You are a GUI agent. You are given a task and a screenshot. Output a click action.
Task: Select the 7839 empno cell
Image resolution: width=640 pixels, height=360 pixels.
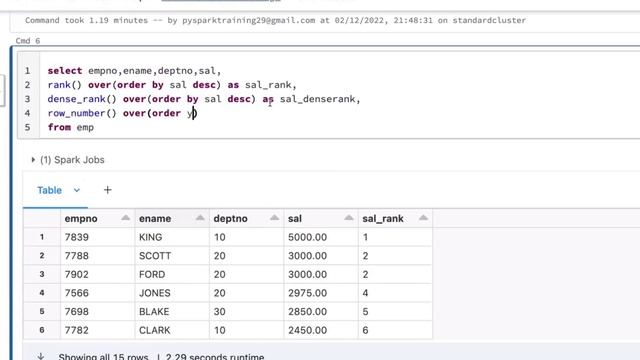click(x=98, y=237)
